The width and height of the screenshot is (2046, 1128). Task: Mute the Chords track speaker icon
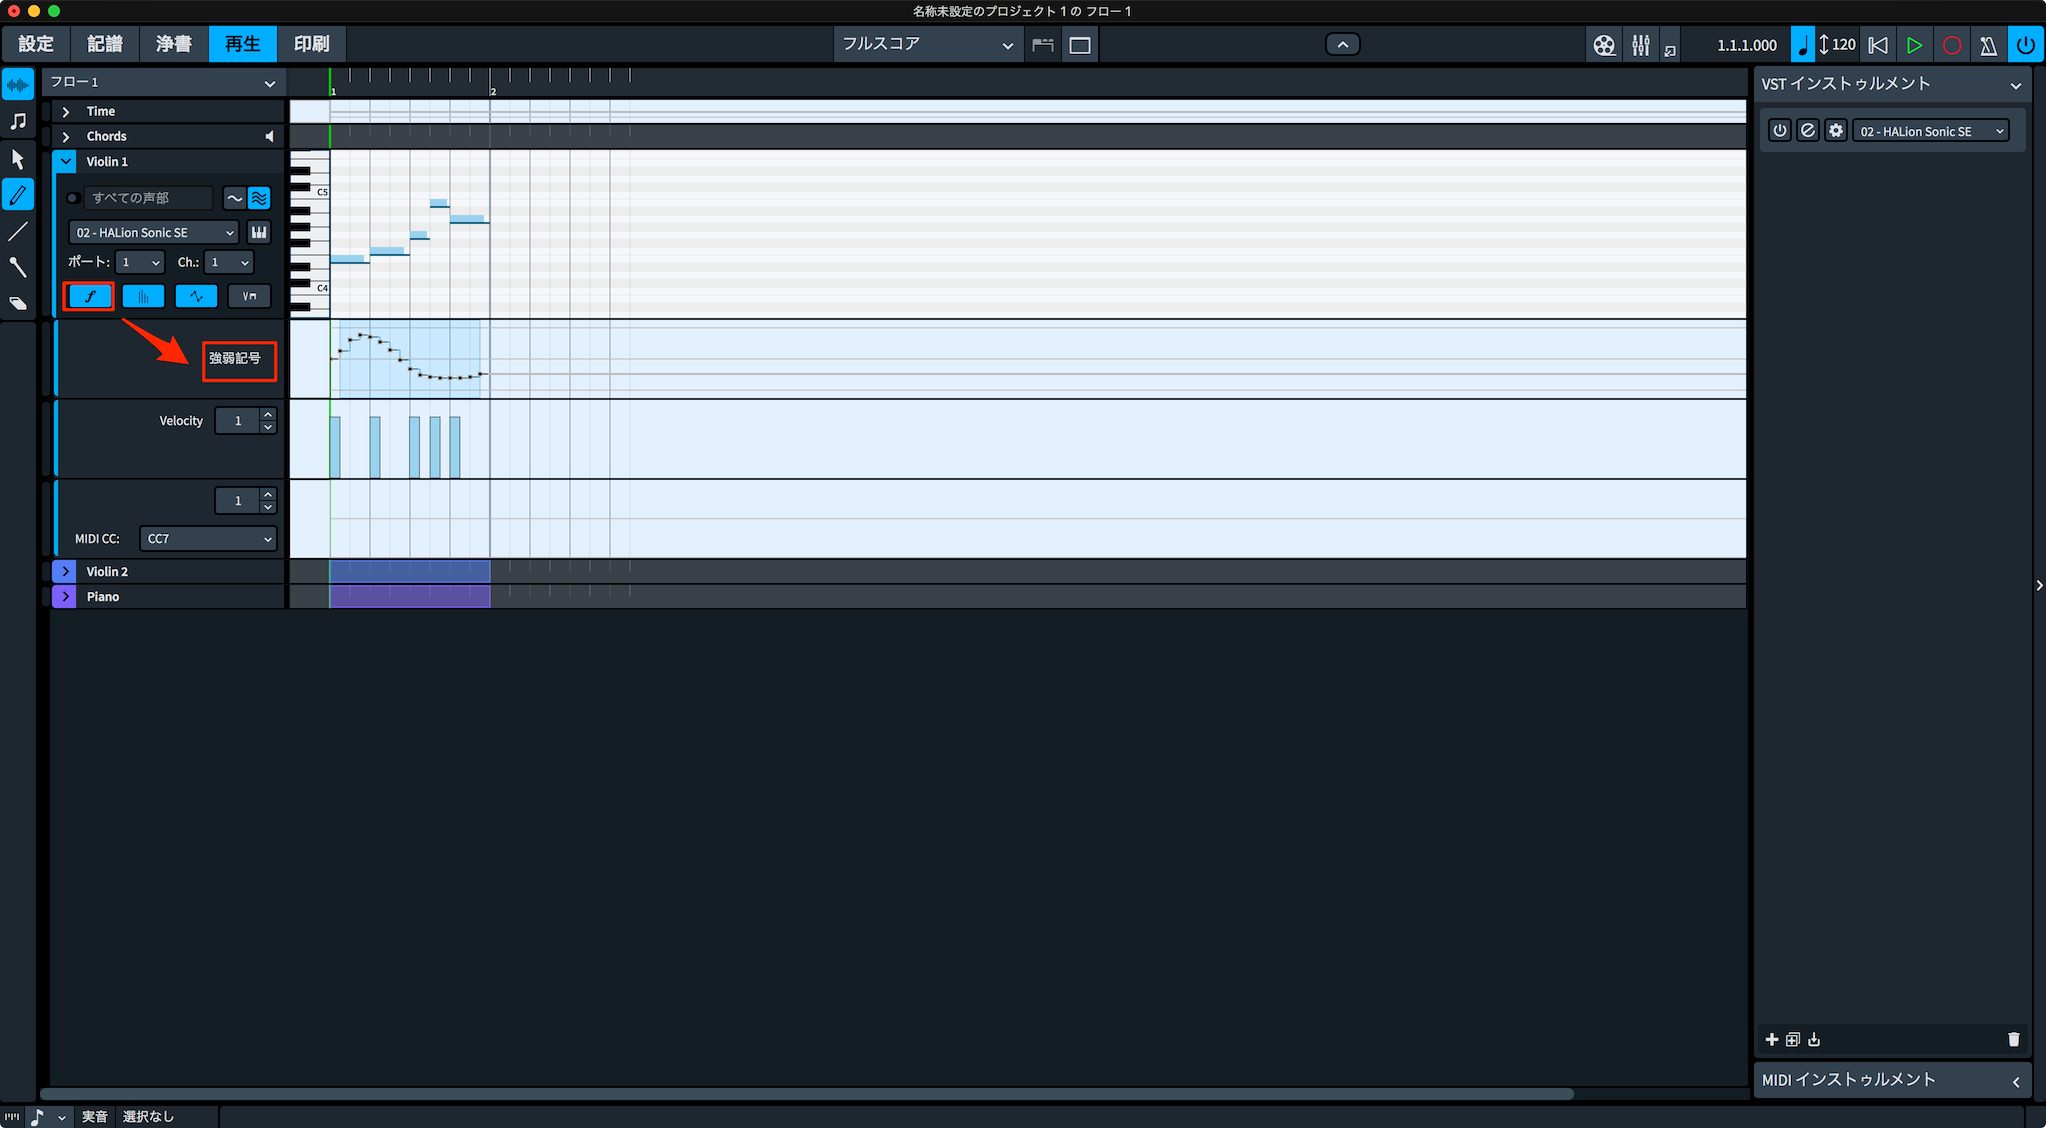[x=268, y=136]
